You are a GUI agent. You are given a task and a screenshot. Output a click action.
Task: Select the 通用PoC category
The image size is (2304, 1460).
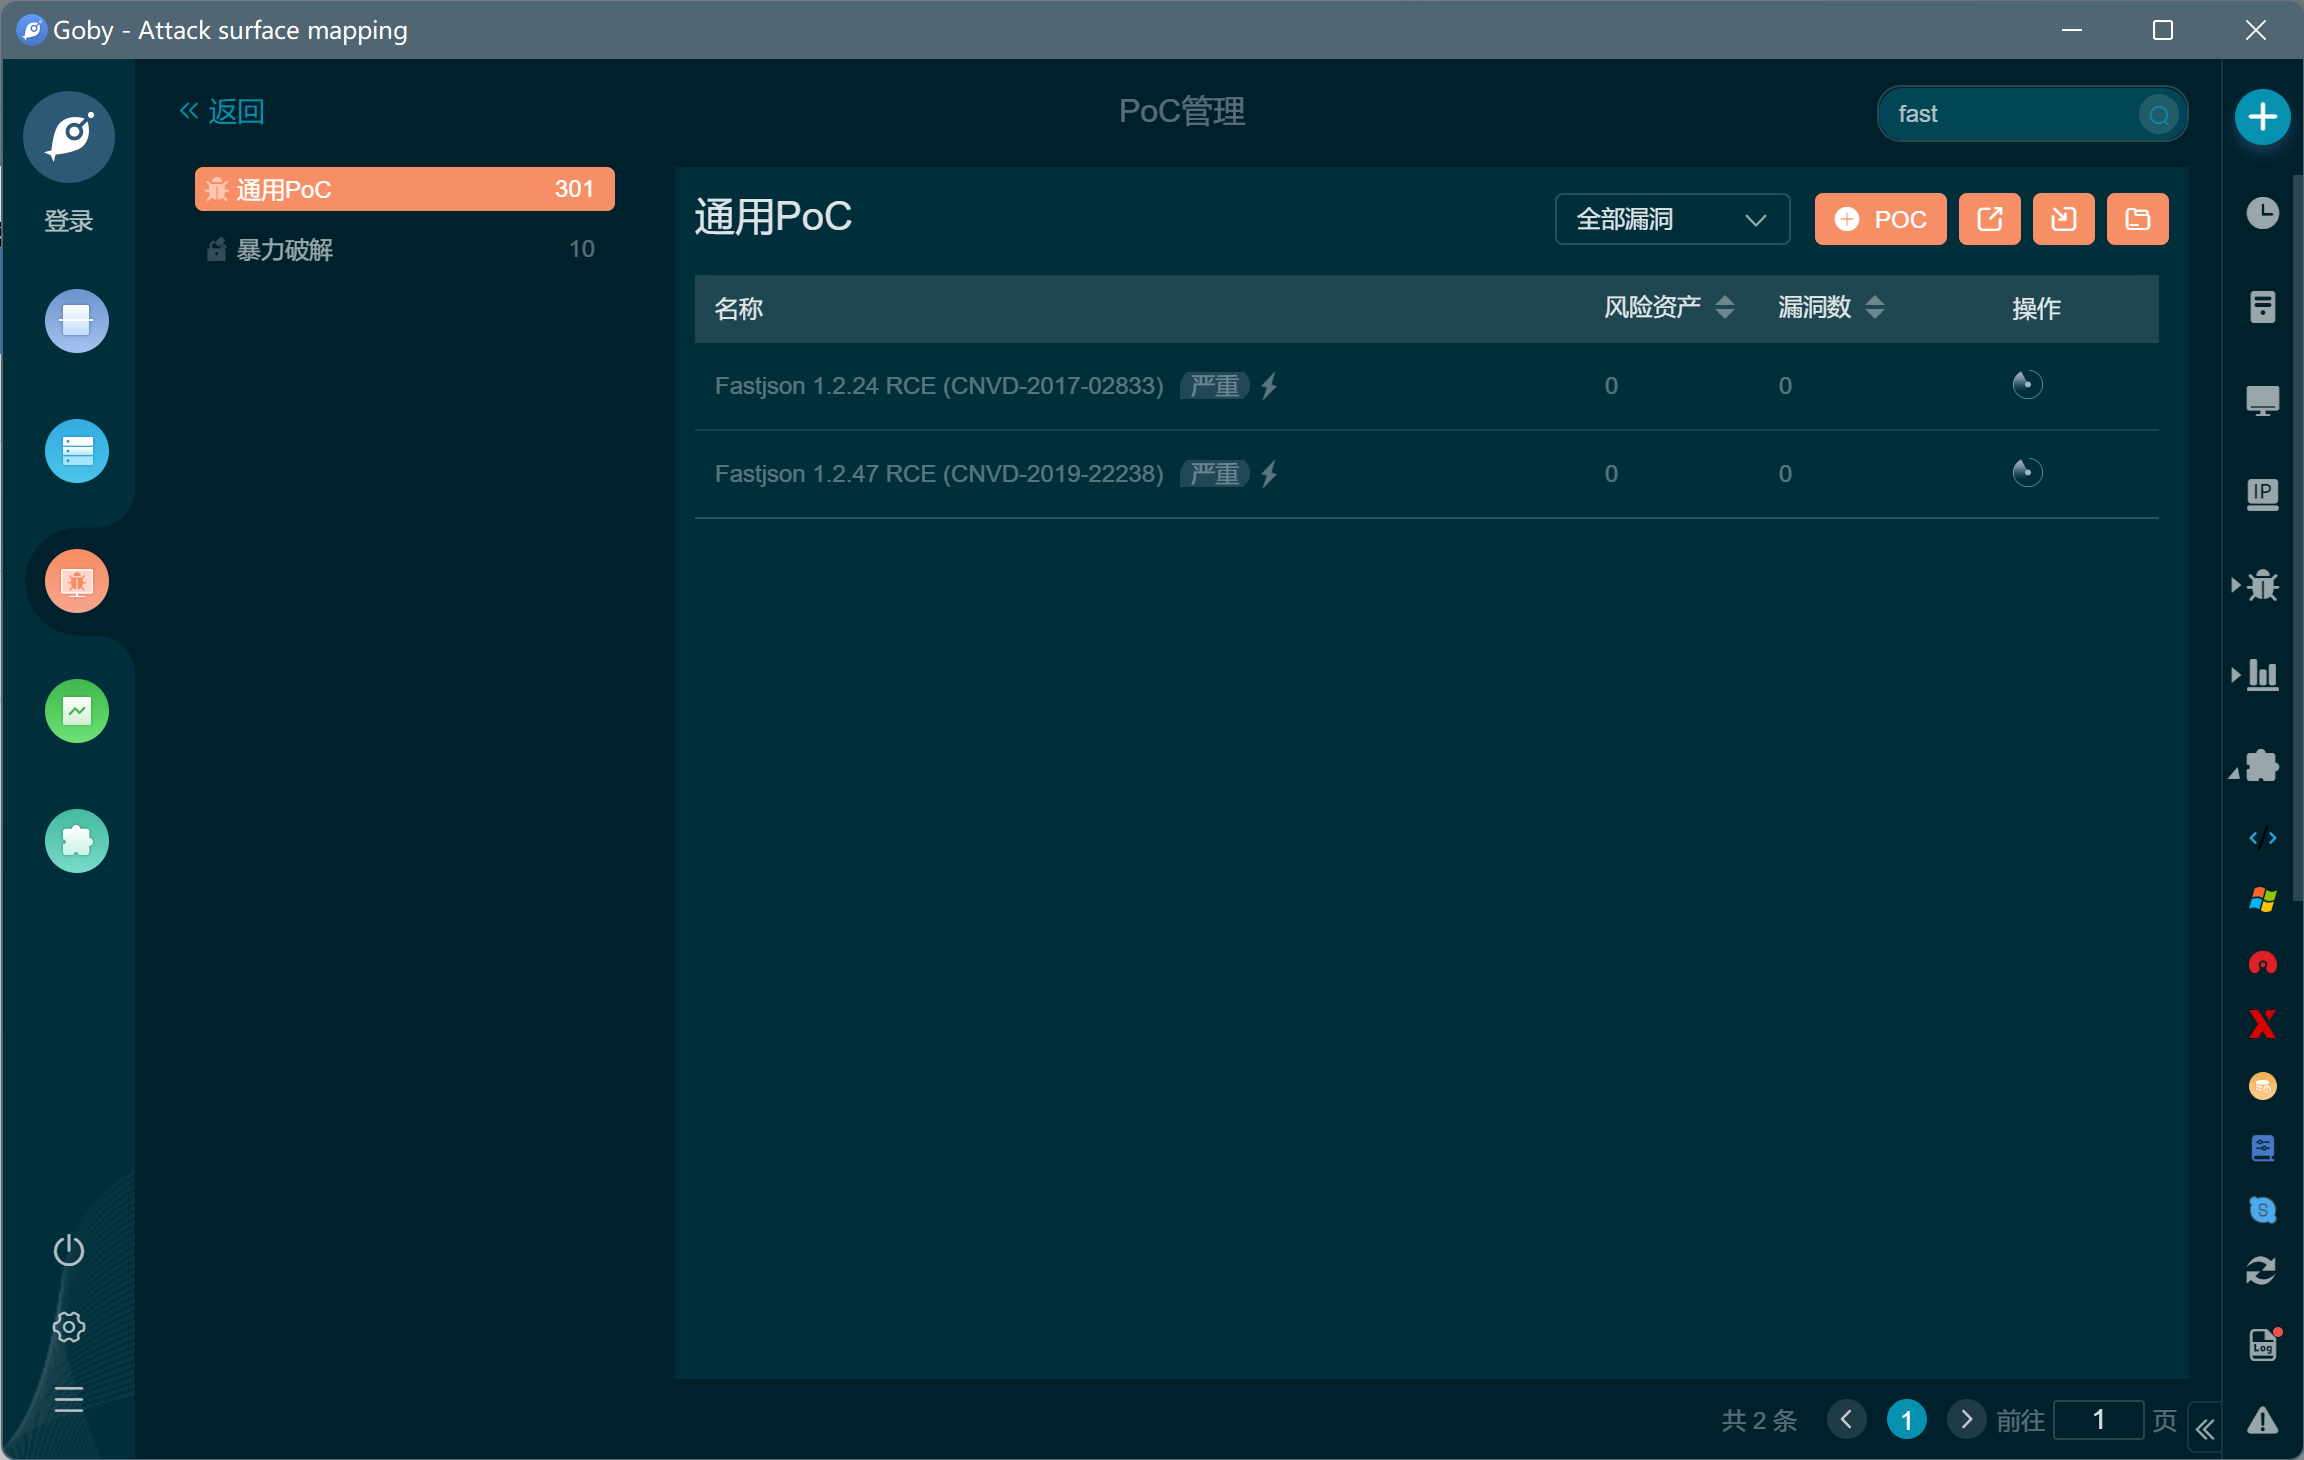pyautogui.click(x=405, y=189)
